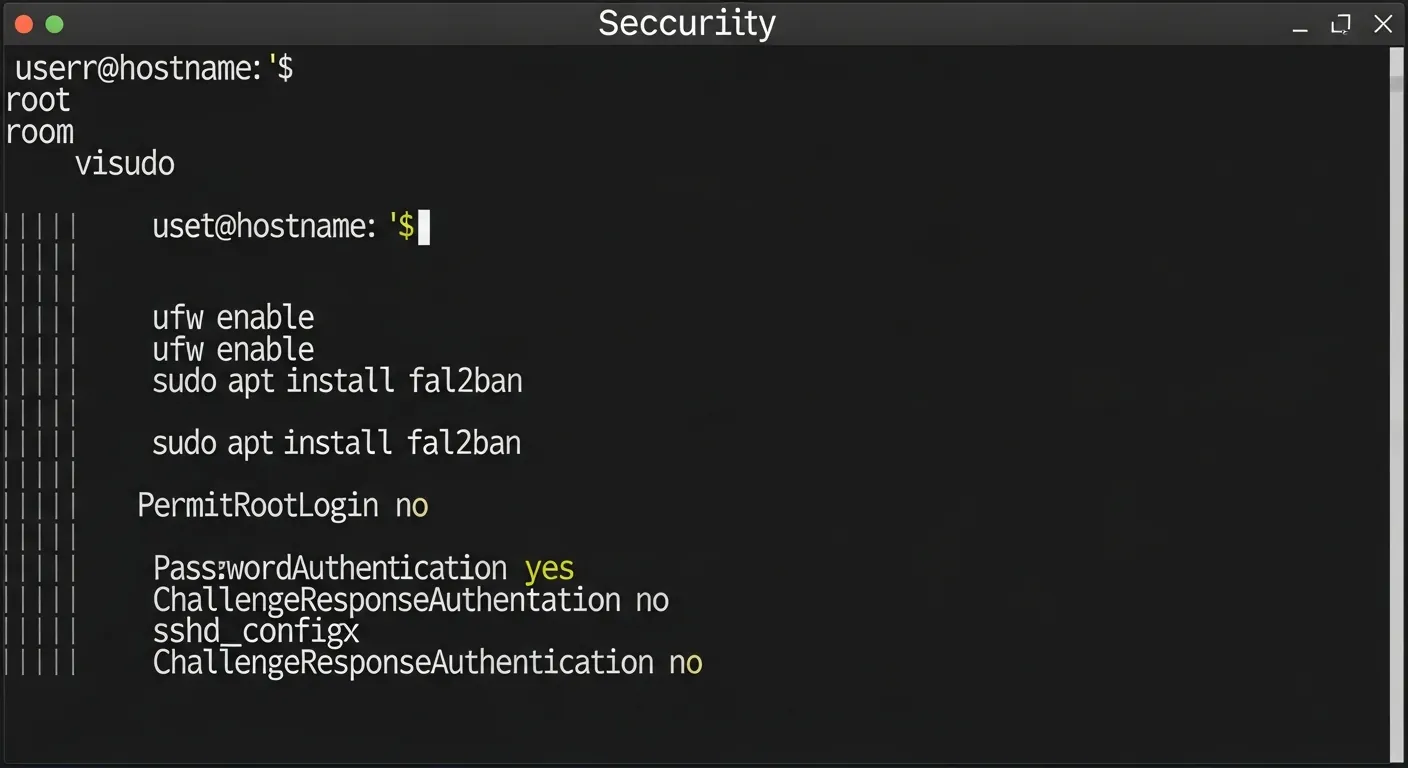Click the terminal cursor block
Viewport: 1408px width, 768px height.
[x=423, y=227]
